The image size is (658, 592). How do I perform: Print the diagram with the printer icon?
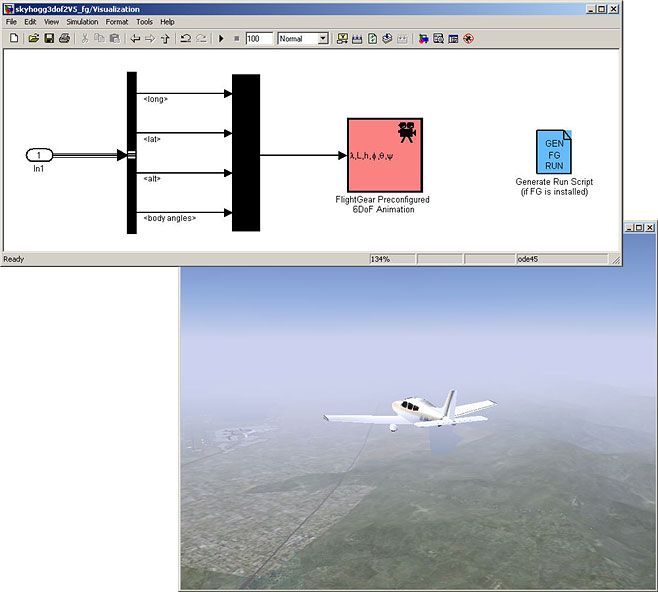64,39
